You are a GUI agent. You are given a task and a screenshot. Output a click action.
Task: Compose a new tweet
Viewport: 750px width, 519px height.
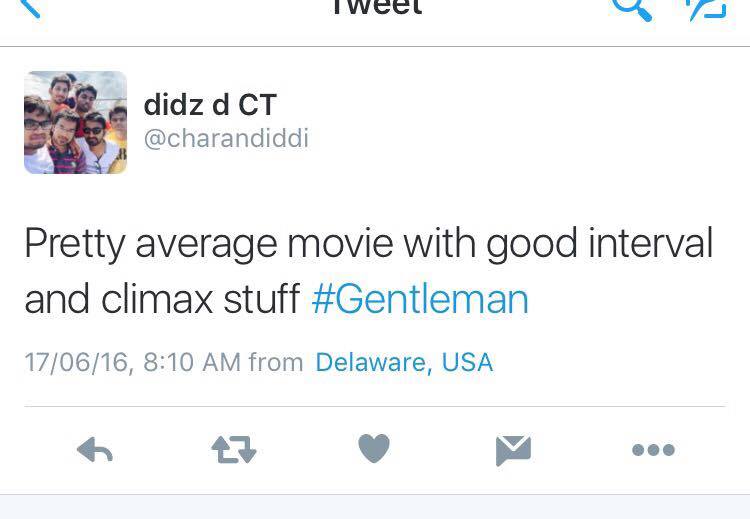point(706,8)
